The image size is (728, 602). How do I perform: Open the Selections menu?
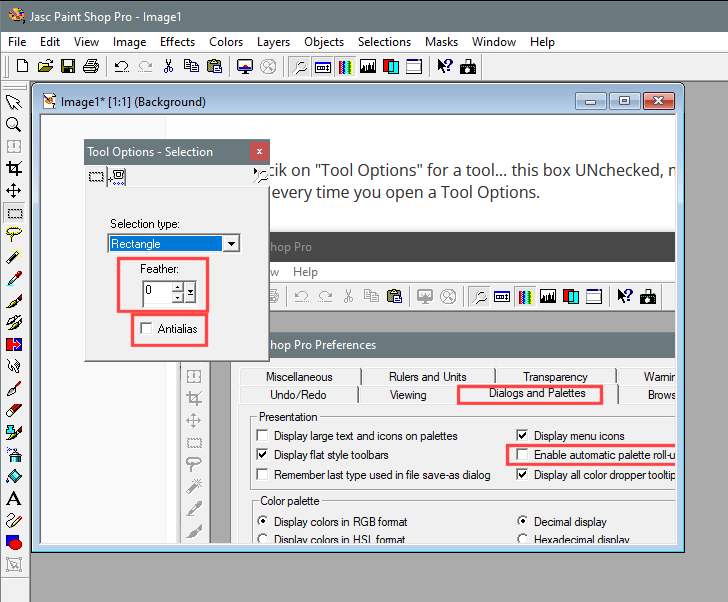click(x=384, y=42)
